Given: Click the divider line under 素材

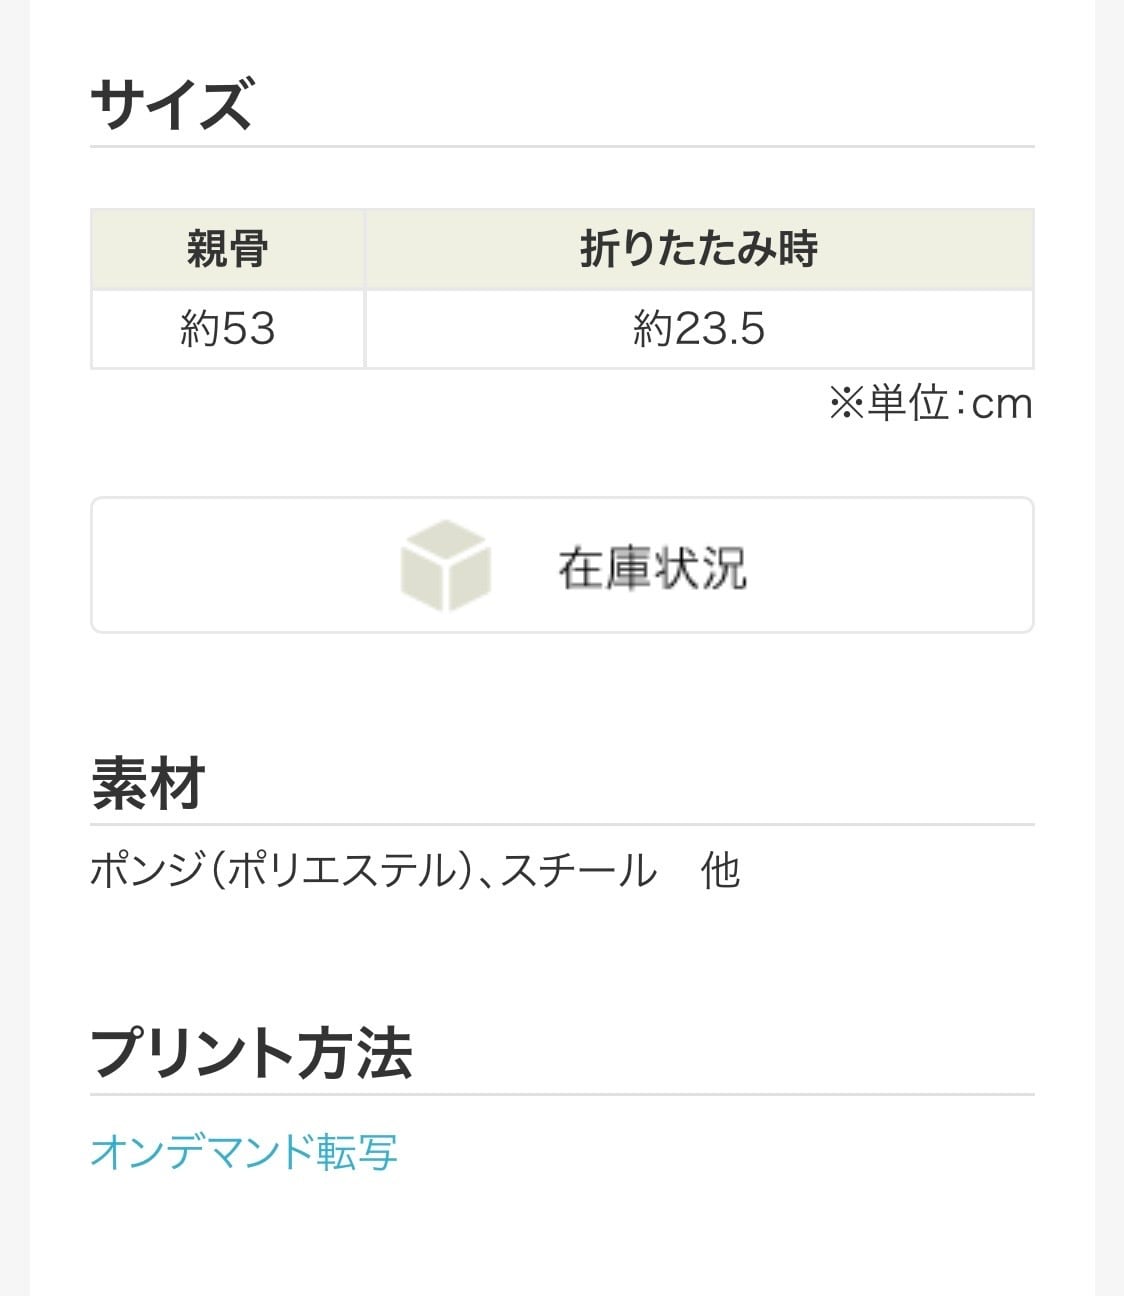Looking at the screenshot, I should [562, 825].
